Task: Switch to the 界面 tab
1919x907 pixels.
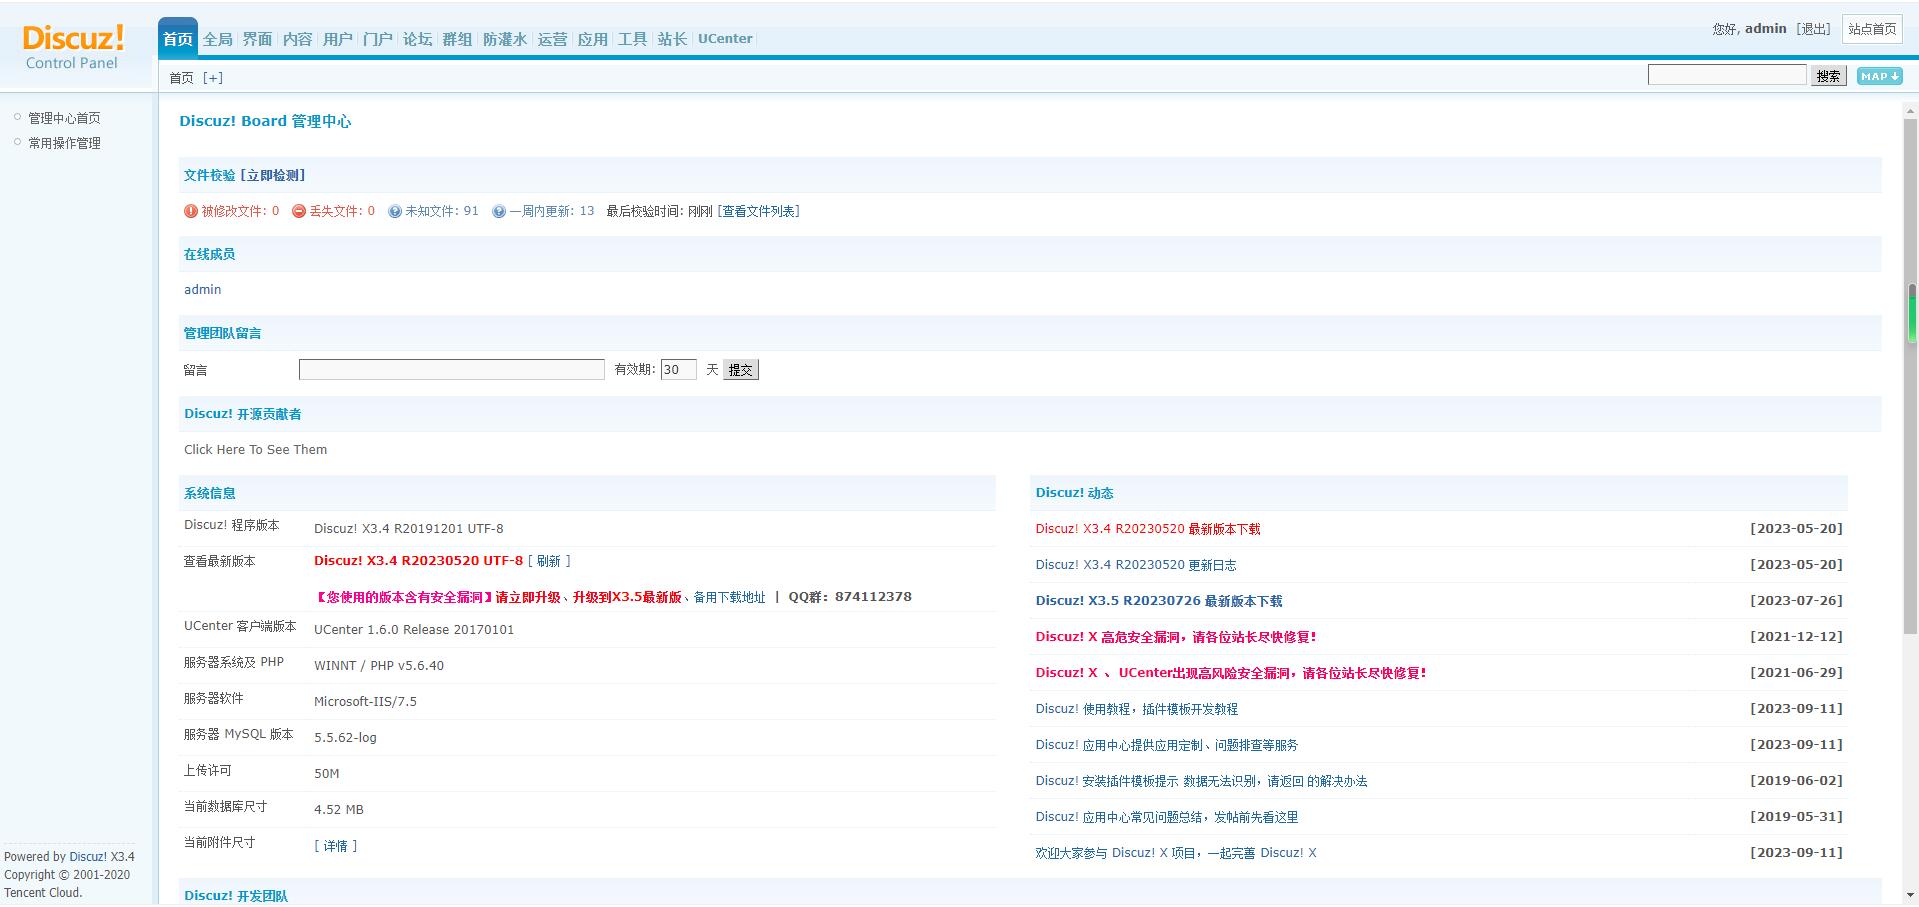Action: tap(258, 39)
